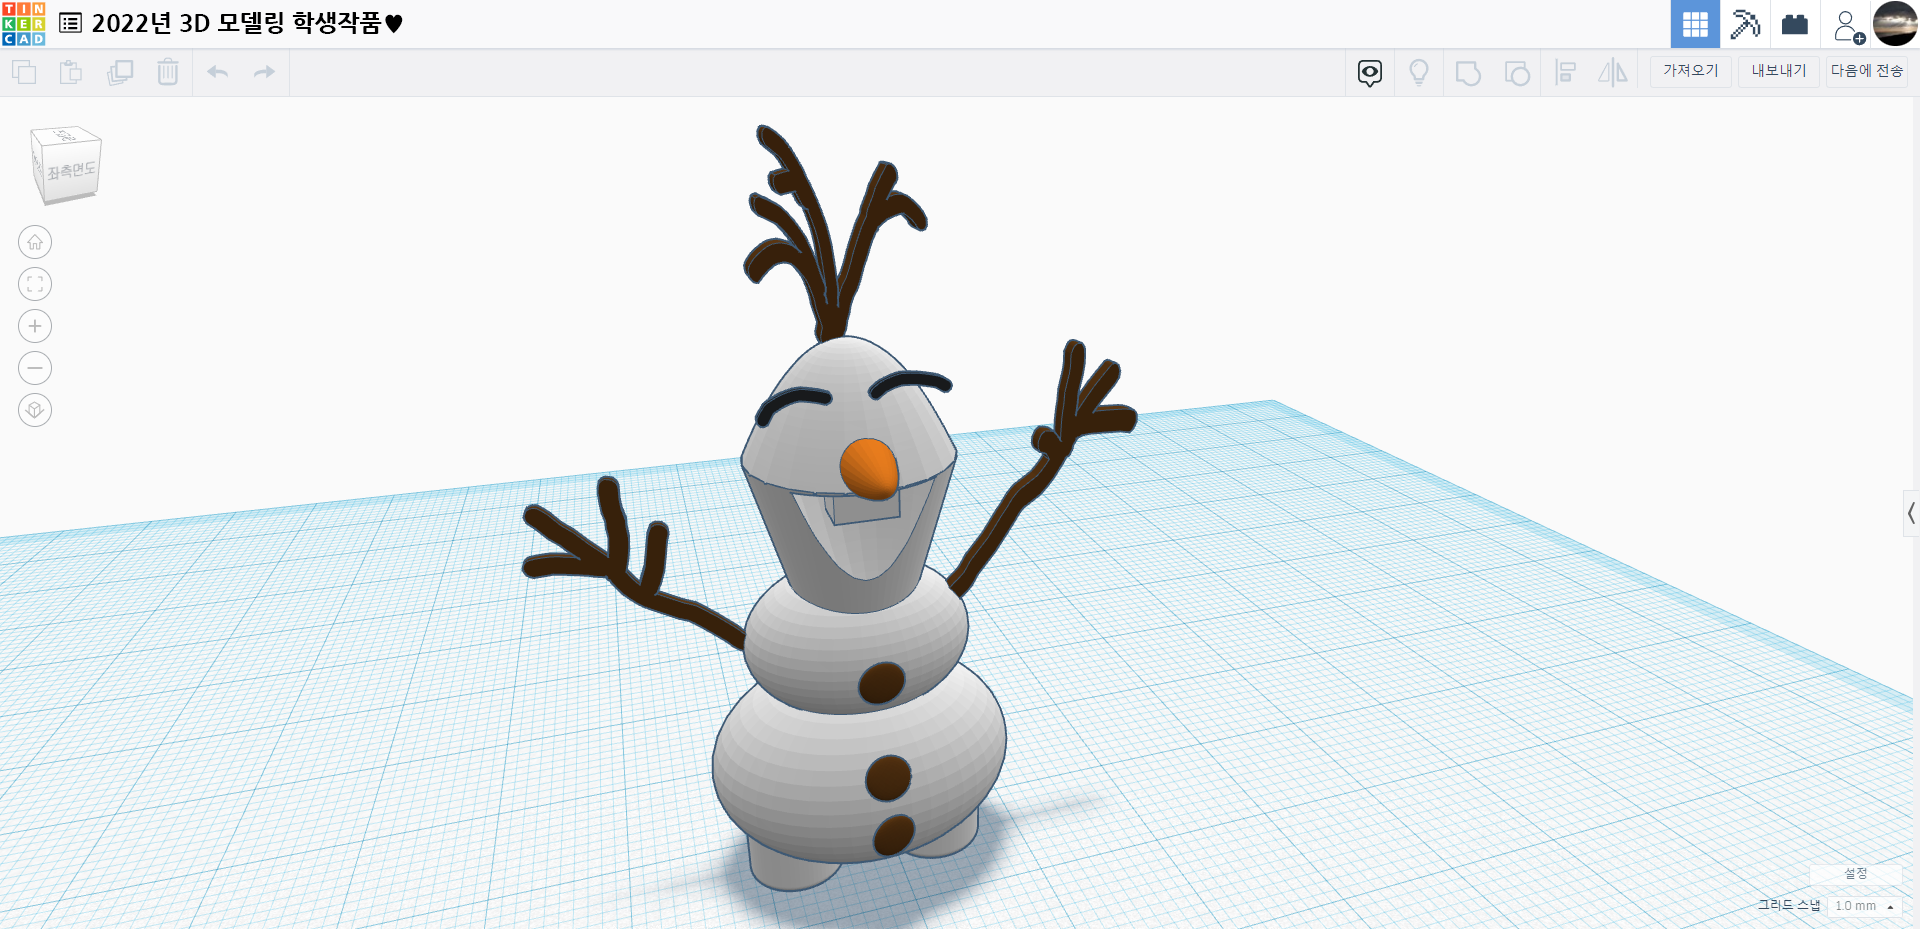1920x929 pixels.
Task: Undo the last action
Action: click(217, 72)
